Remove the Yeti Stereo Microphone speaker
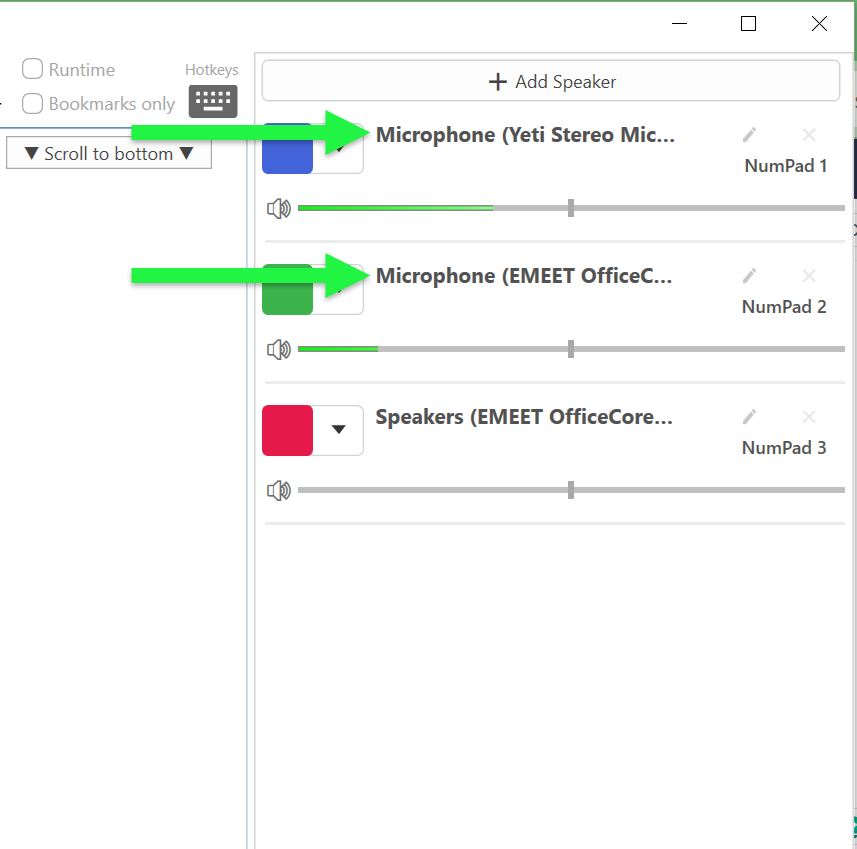The width and height of the screenshot is (857, 849). (x=809, y=134)
